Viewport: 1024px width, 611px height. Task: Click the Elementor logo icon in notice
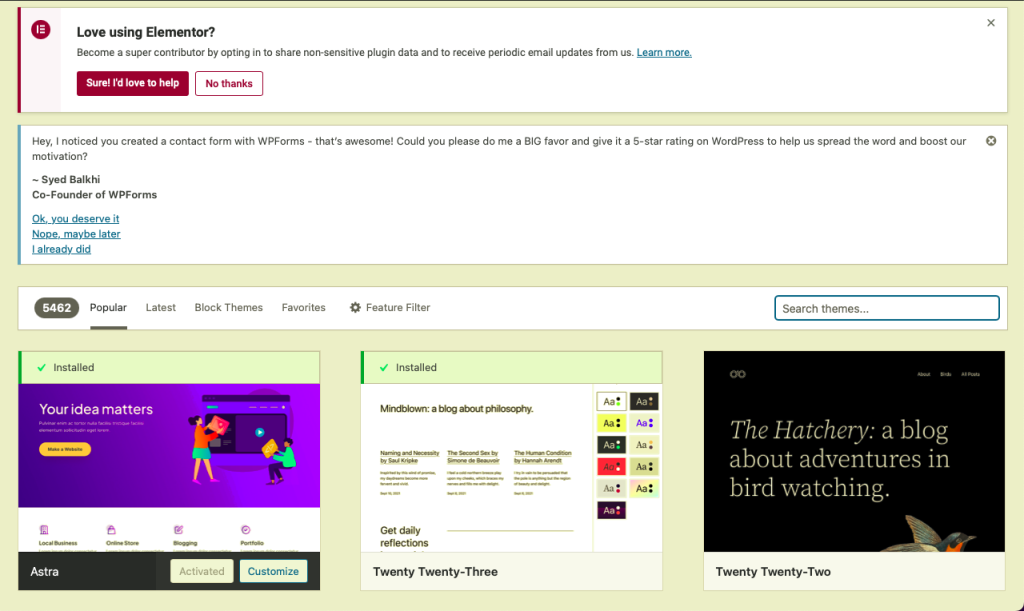point(41,29)
